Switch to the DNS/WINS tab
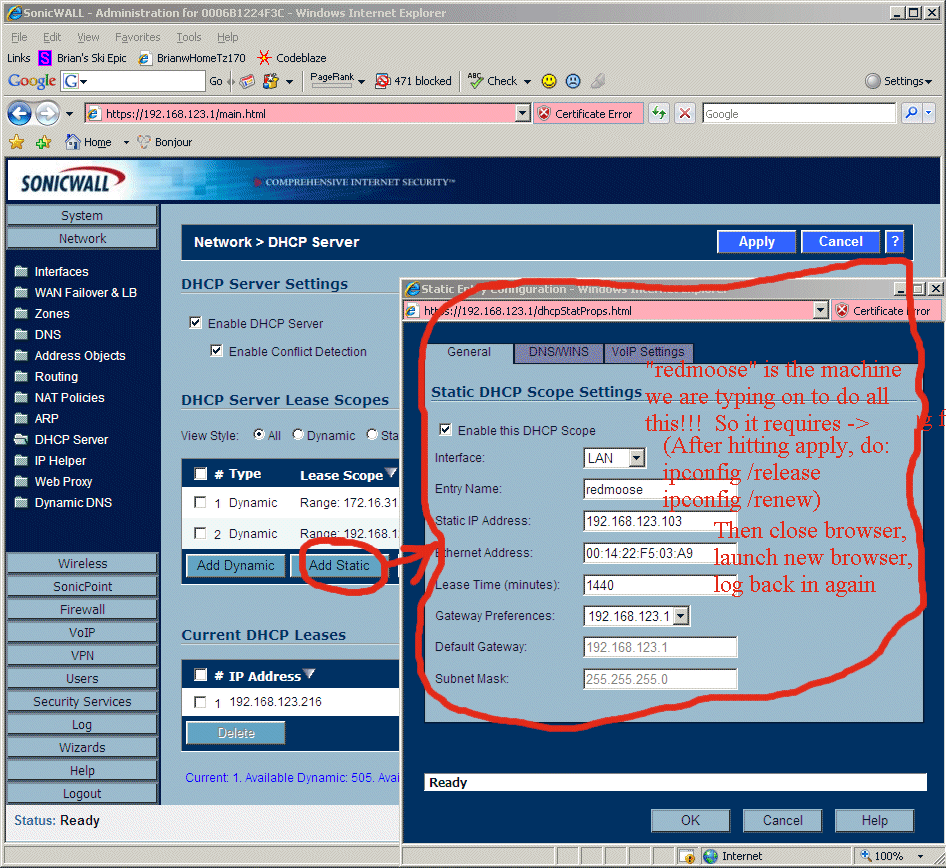This screenshot has width=946, height=868. coord(559,352)
